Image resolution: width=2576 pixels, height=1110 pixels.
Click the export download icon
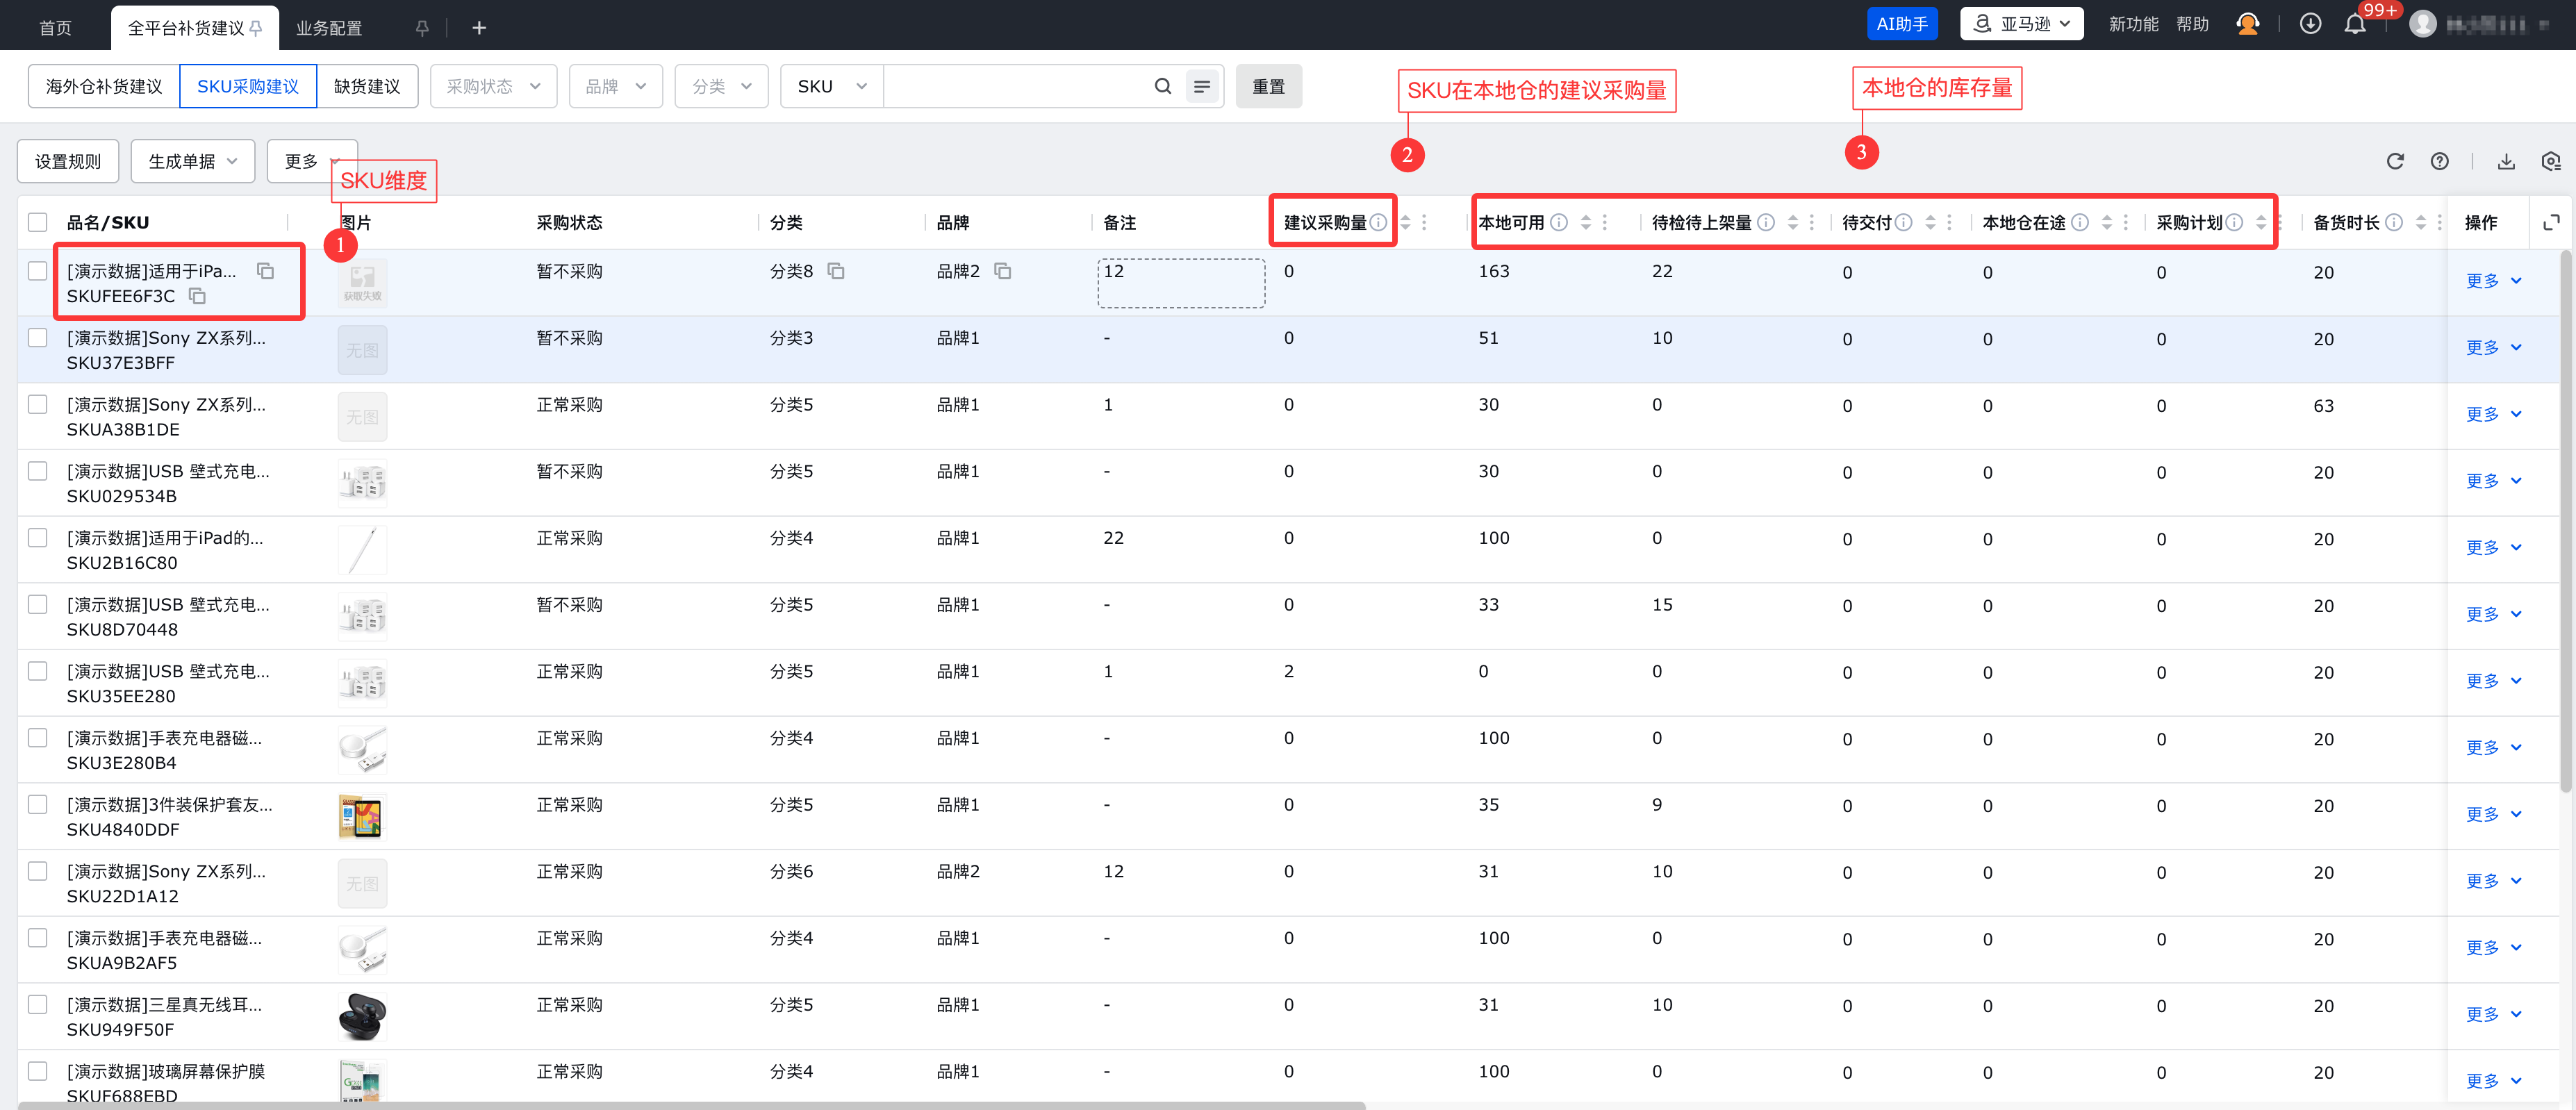2505,161
